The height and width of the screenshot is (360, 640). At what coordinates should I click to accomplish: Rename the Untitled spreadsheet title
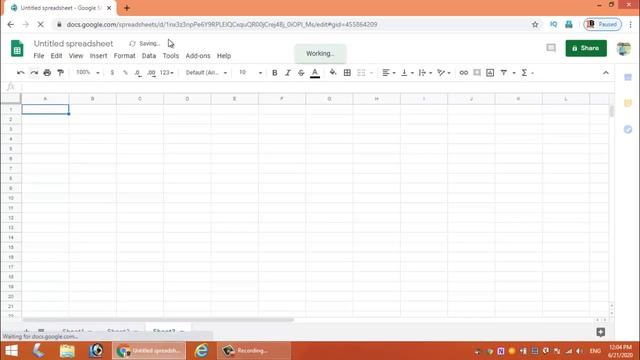click(x=73, y=43)
